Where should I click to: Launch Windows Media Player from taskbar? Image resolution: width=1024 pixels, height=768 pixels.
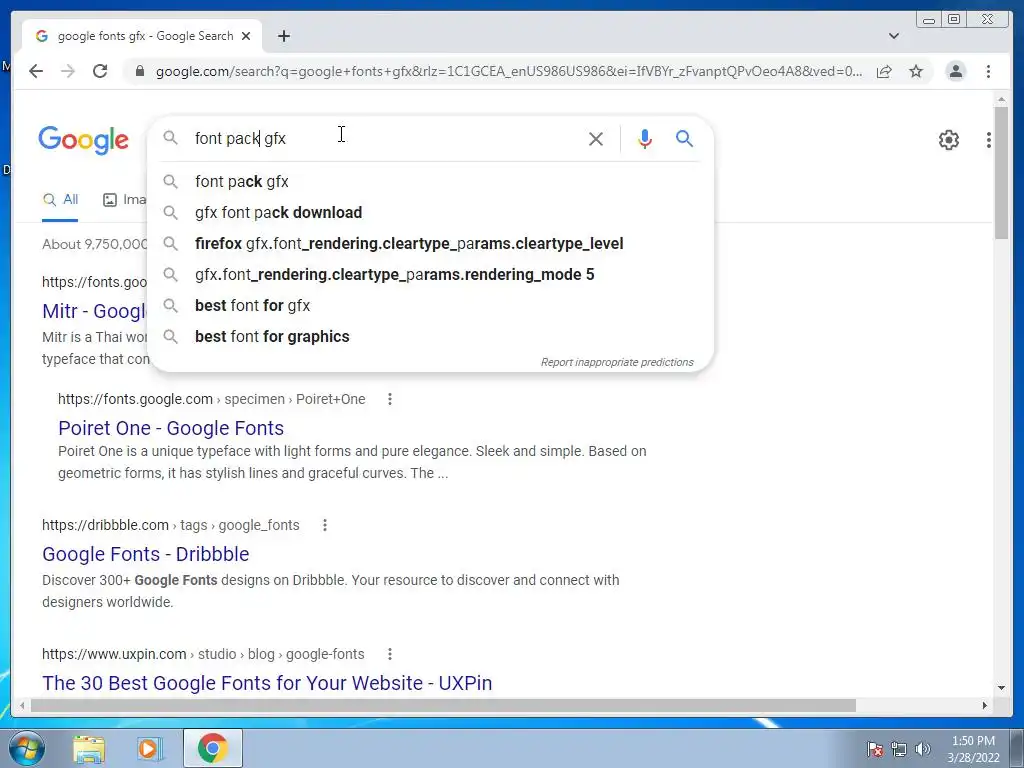(x=150, y=748)
